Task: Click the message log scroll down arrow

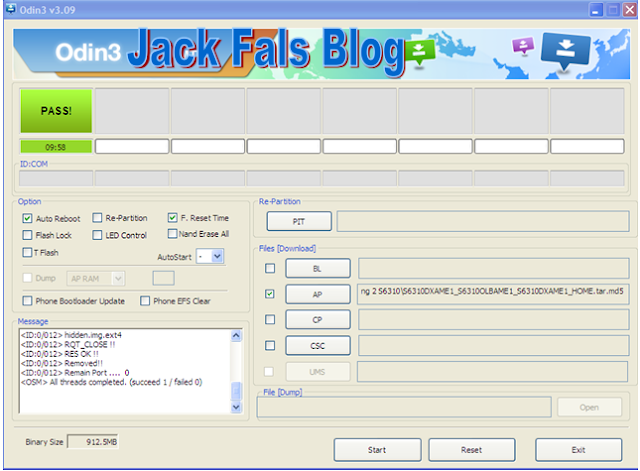Action: click(x=236, y=407)
